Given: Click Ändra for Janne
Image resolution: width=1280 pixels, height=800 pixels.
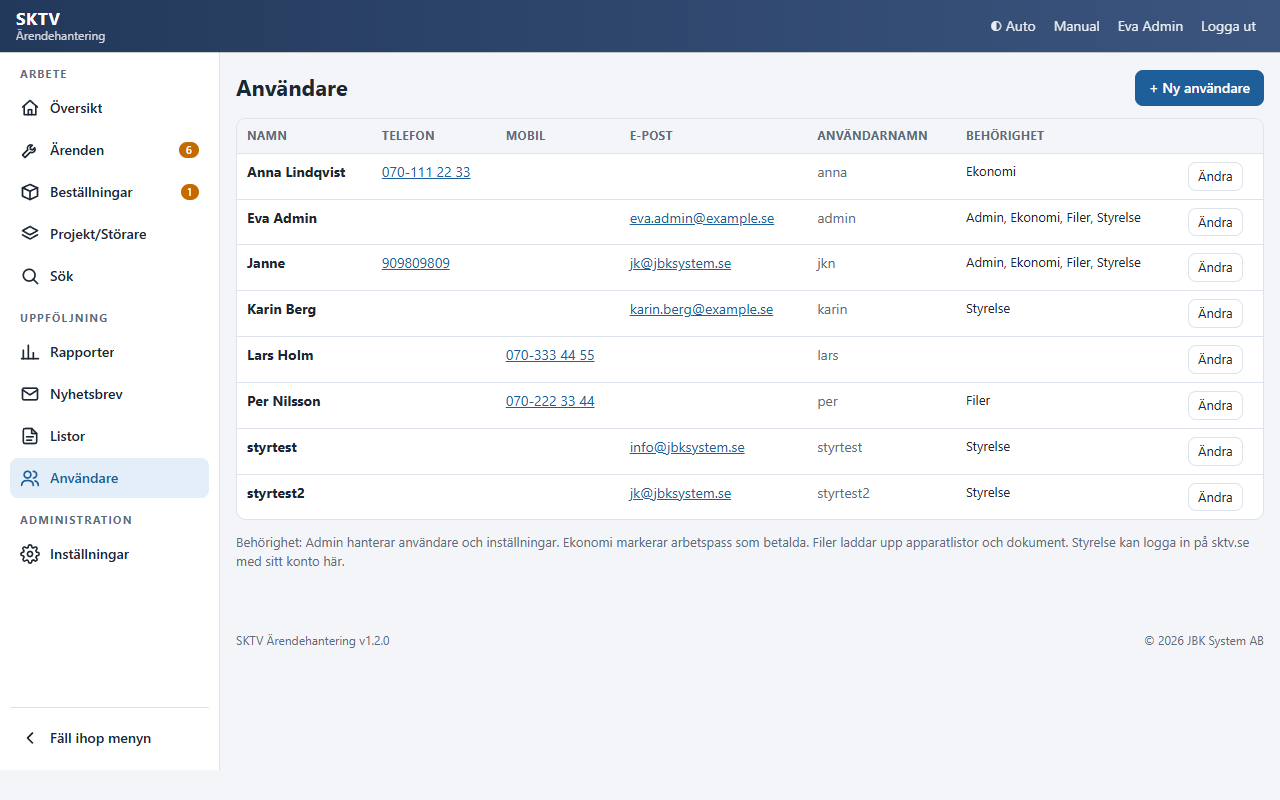Looking at the screenshot, I should point(1215,267).
